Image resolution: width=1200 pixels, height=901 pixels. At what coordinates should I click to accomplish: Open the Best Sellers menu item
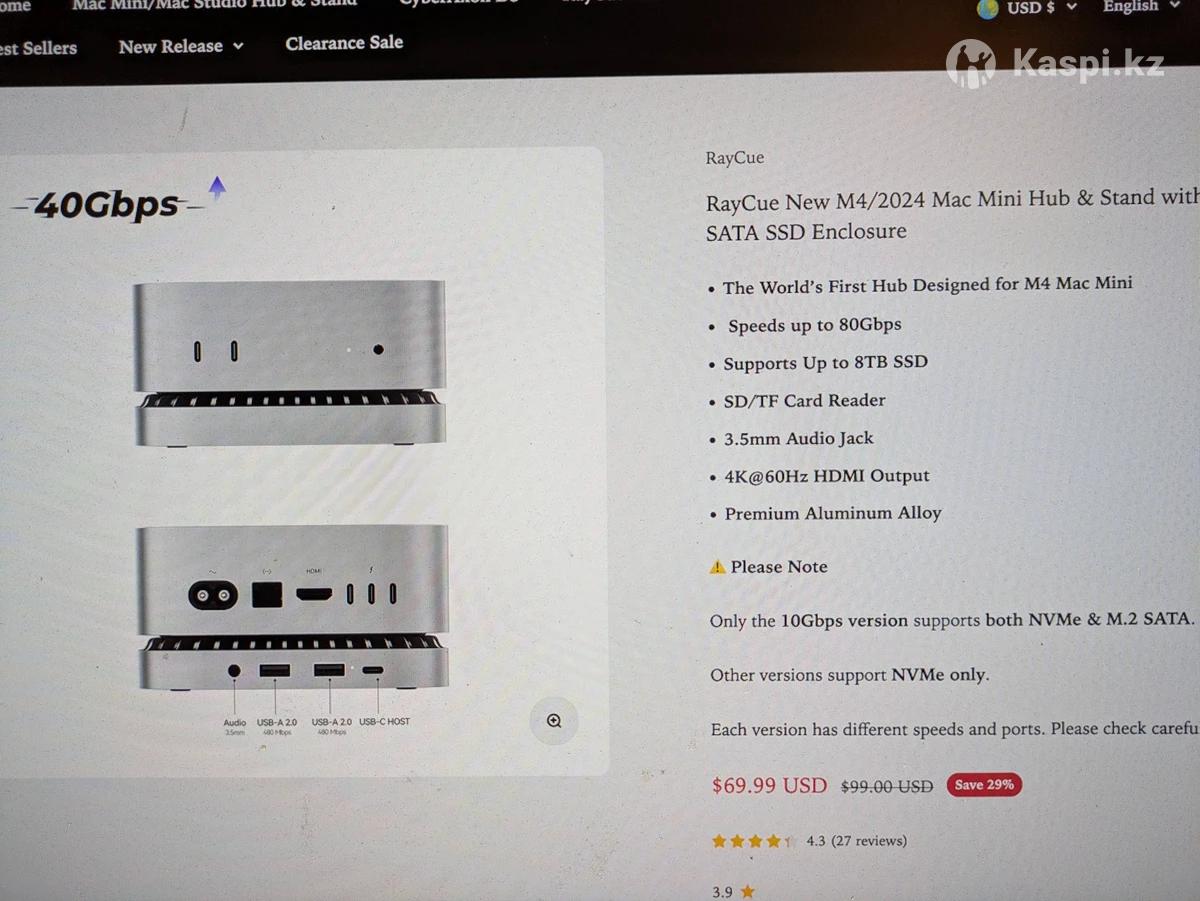[38, 47]
